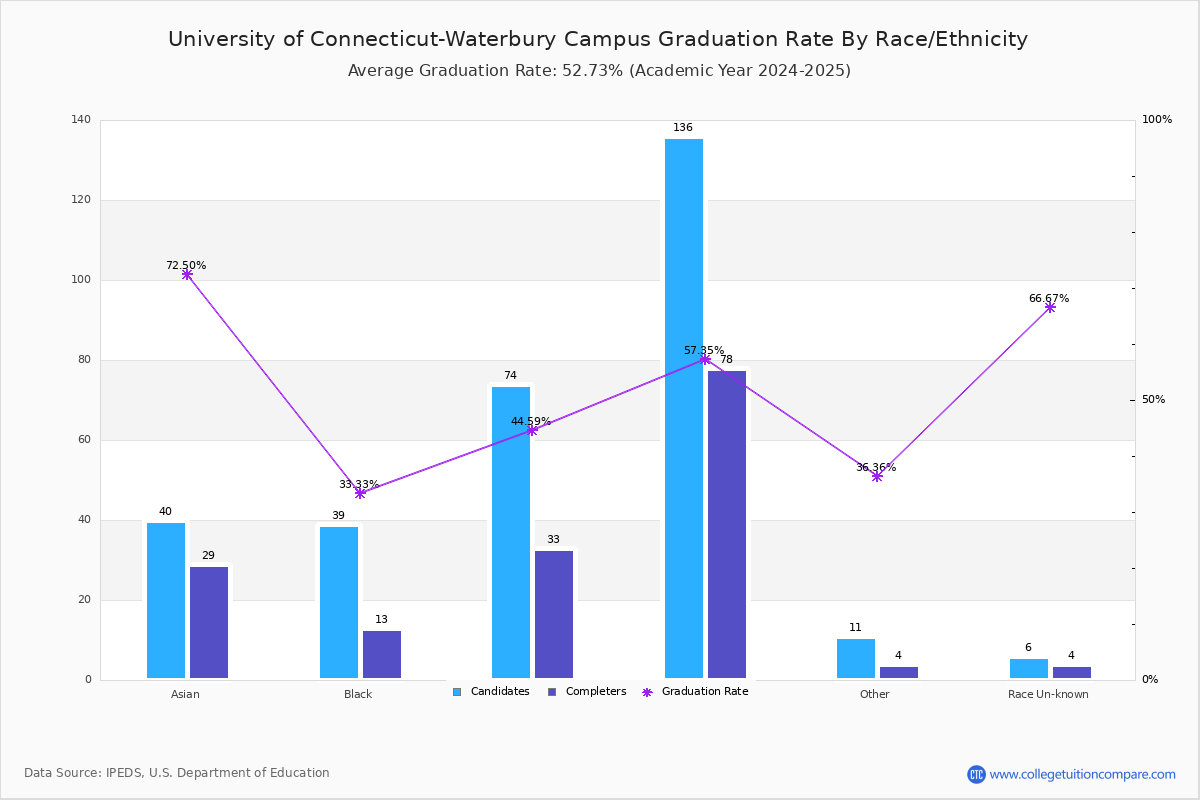Image resolution: width=1200 pixels, height=800 pixels.
Task: Click the CTC logo icon
Action: [x=976, y=774]
